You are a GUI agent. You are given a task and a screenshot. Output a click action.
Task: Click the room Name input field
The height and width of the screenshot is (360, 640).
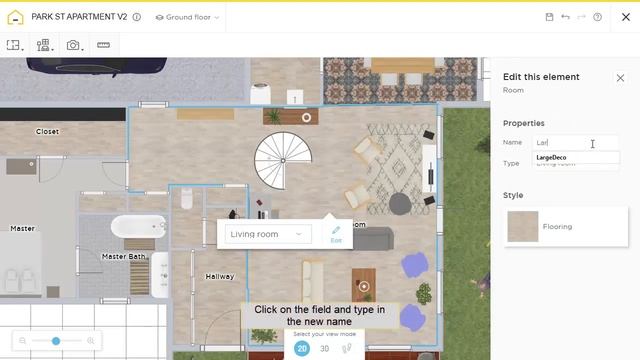pos(576,143)
